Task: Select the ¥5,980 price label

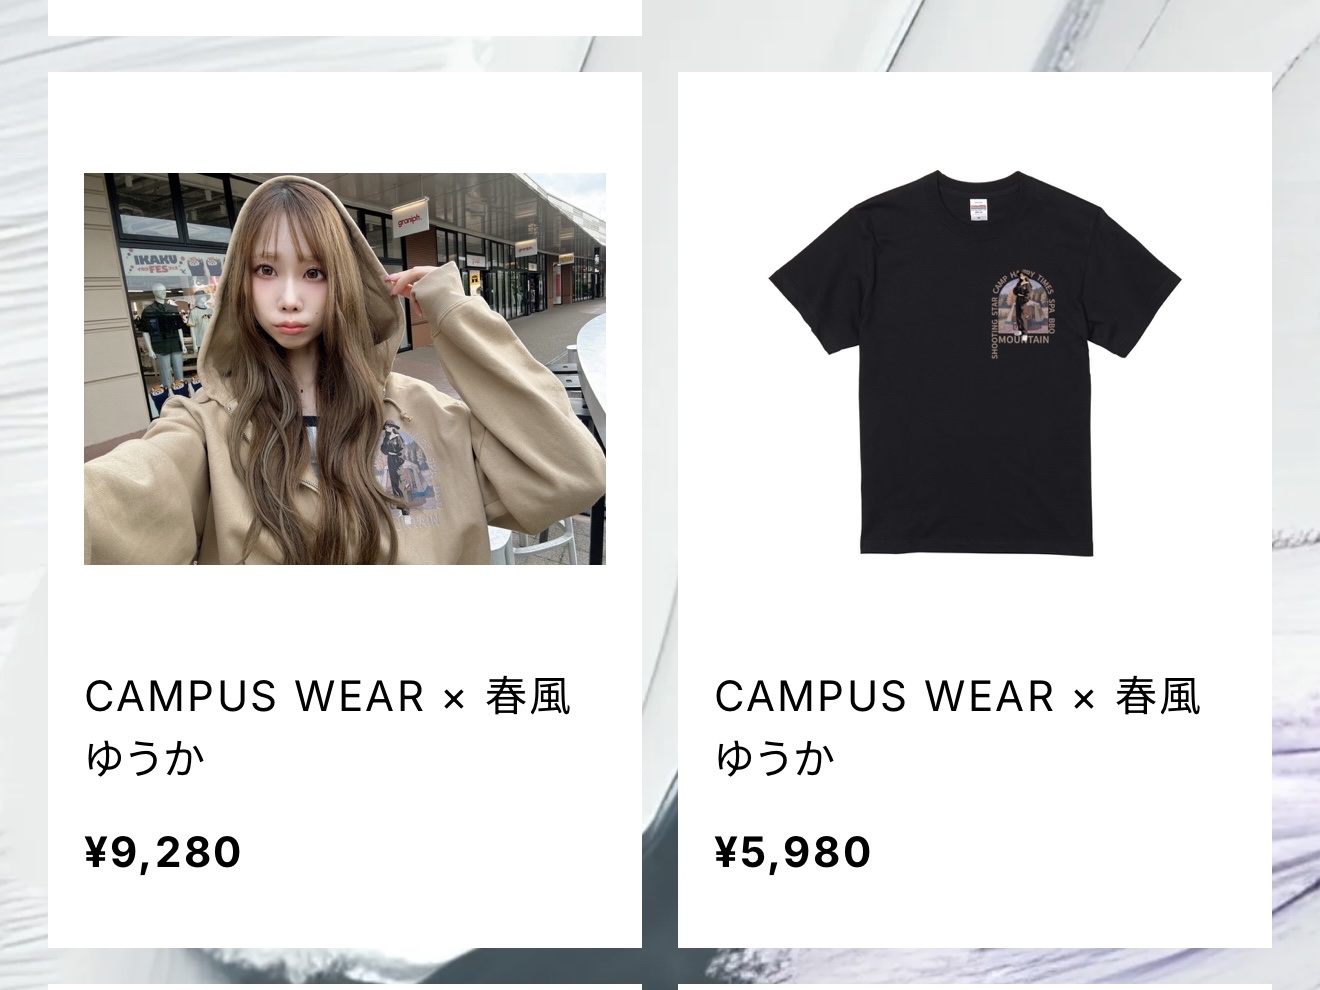Action: coord(793,852)
